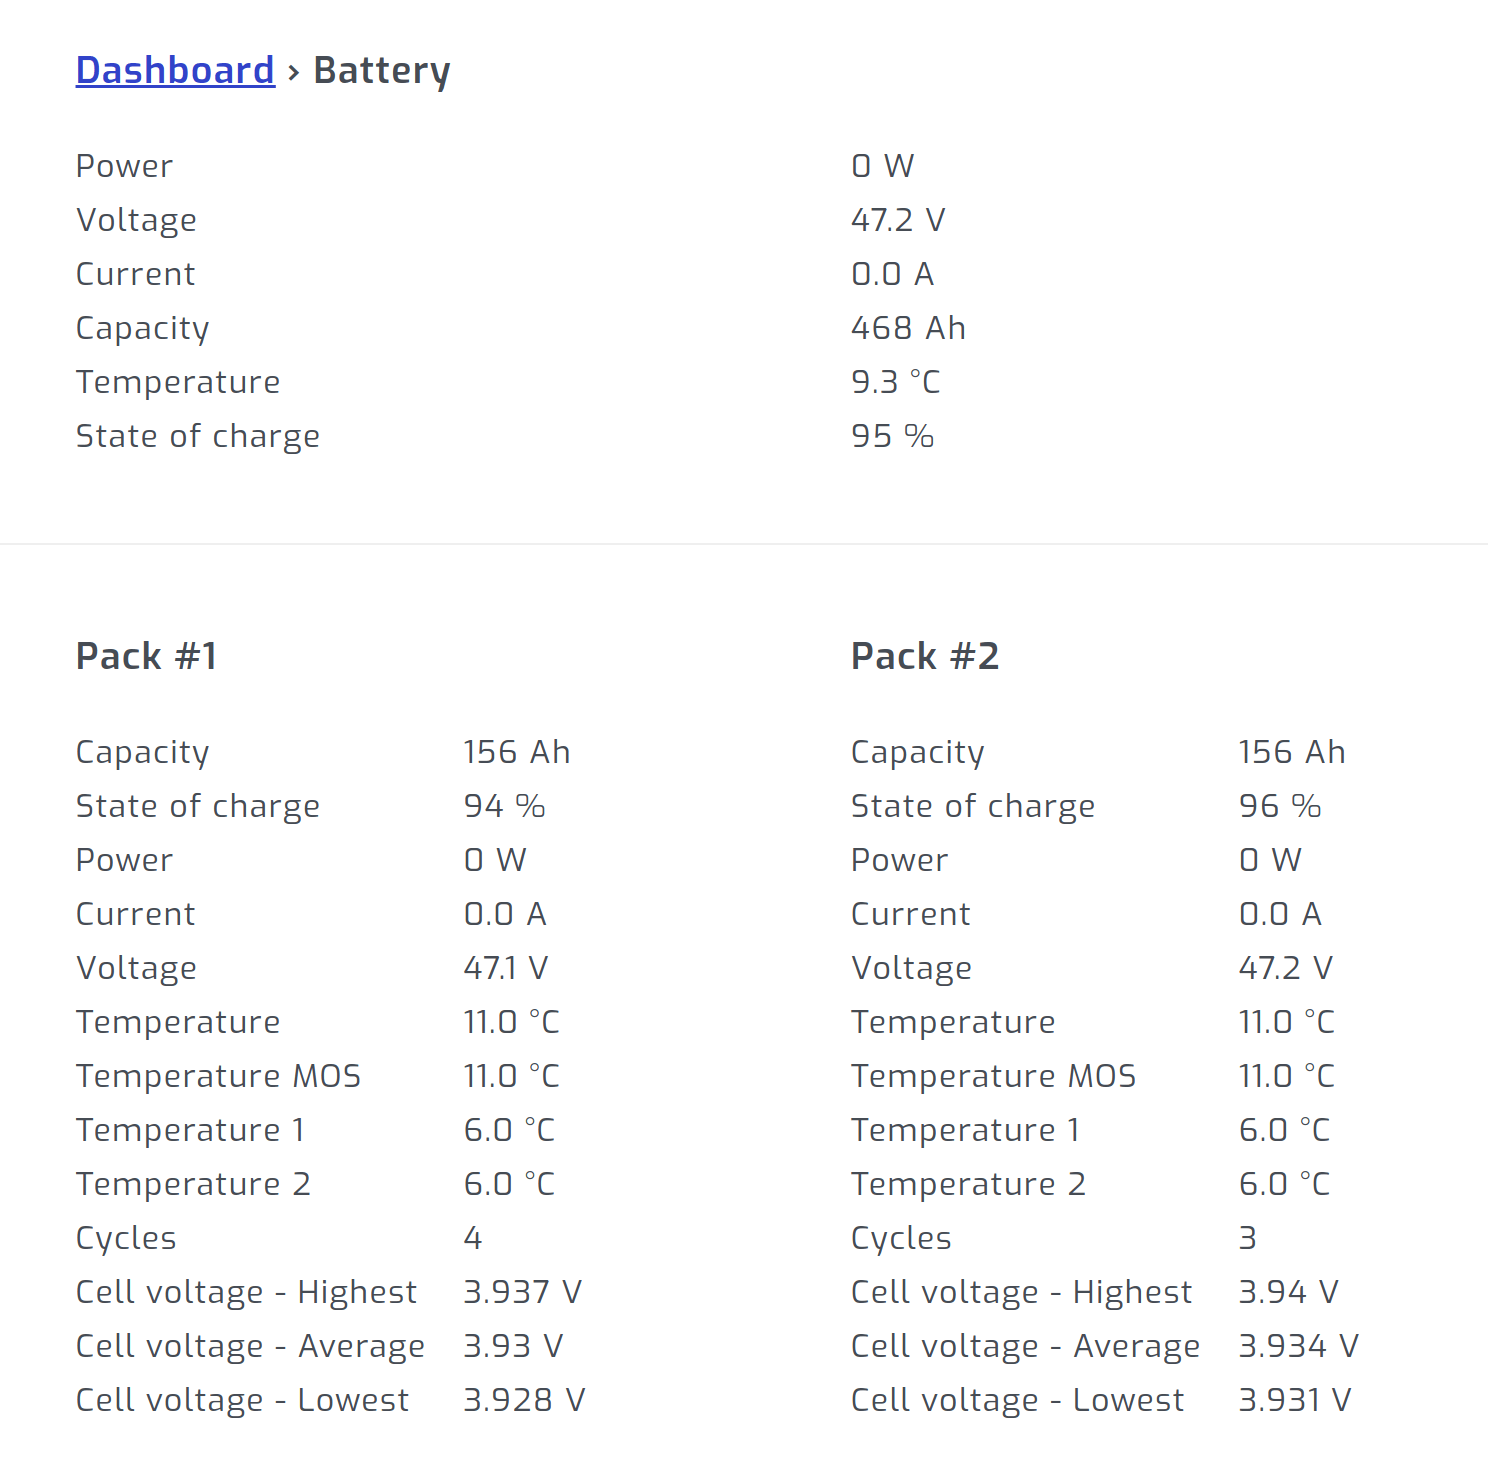The width and height of the screenshot is (1488, 1476).
Task: Select Pack #1 Cycles count 4
Action: click(471, 1237)
